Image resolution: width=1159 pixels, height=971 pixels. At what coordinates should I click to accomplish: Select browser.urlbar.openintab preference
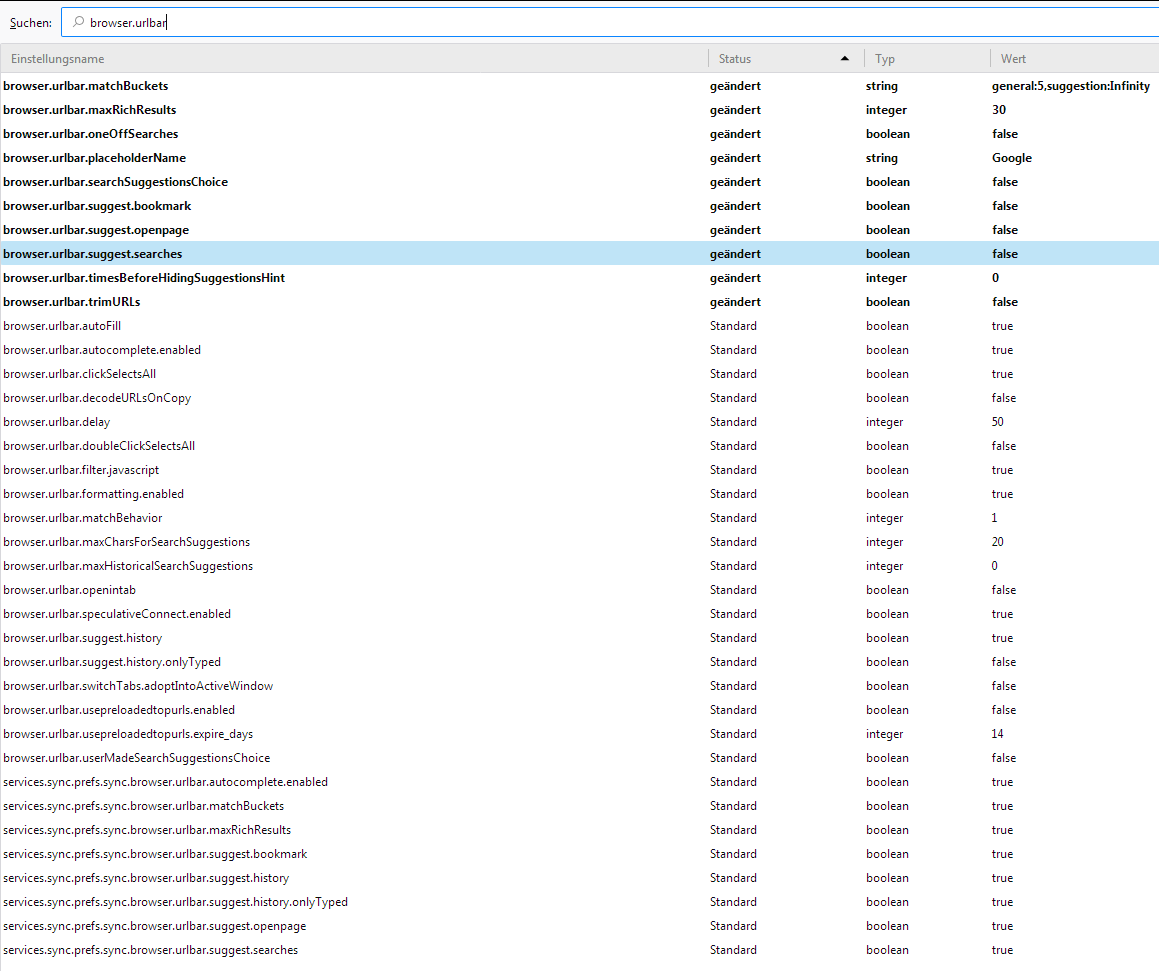(580, 590)
